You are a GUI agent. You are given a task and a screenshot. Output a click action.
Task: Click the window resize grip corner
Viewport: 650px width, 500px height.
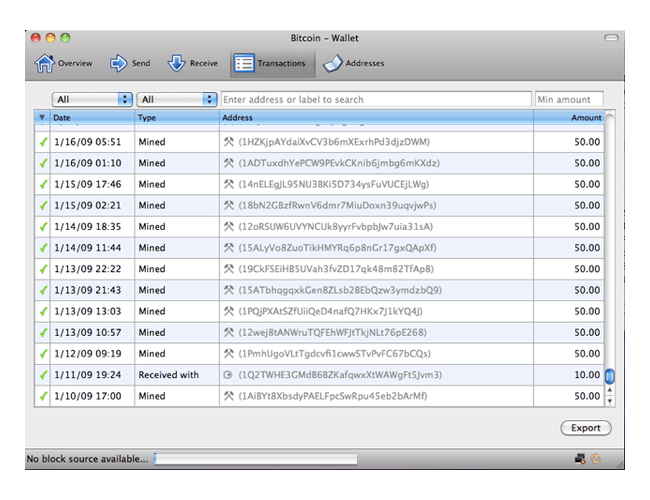[619, 464]
